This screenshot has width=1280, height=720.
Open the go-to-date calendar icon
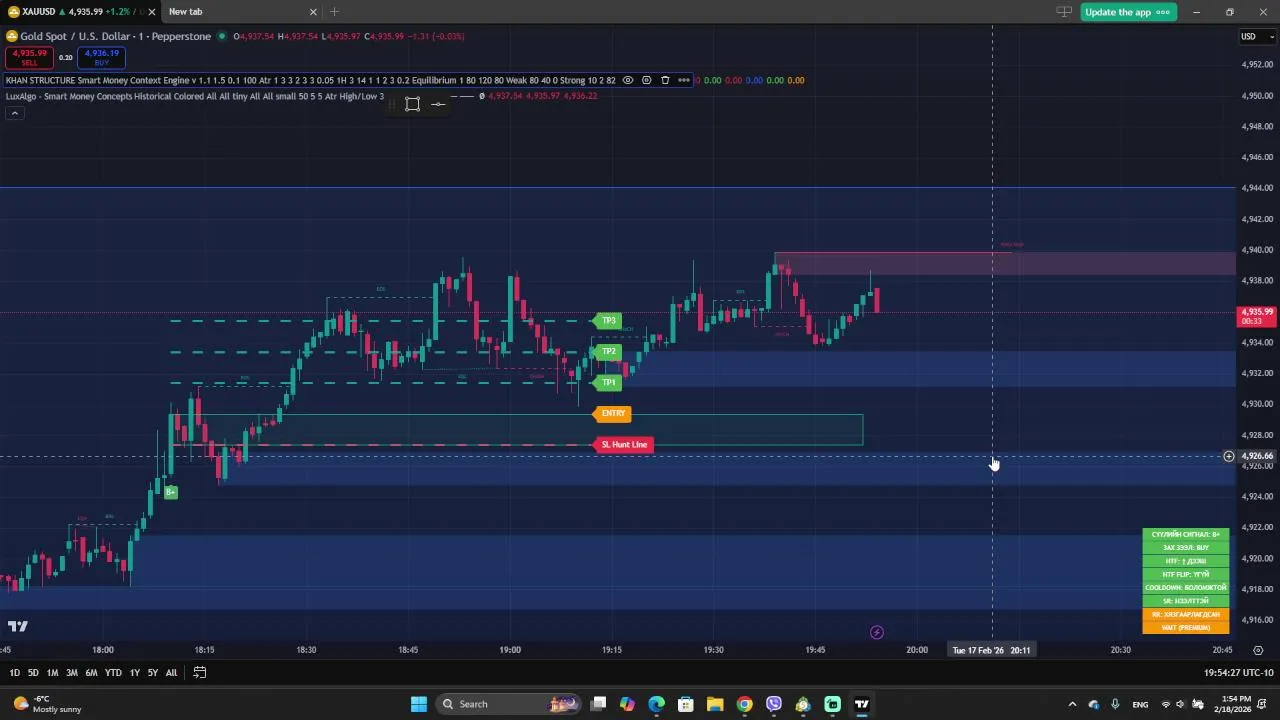pos(200,673)
